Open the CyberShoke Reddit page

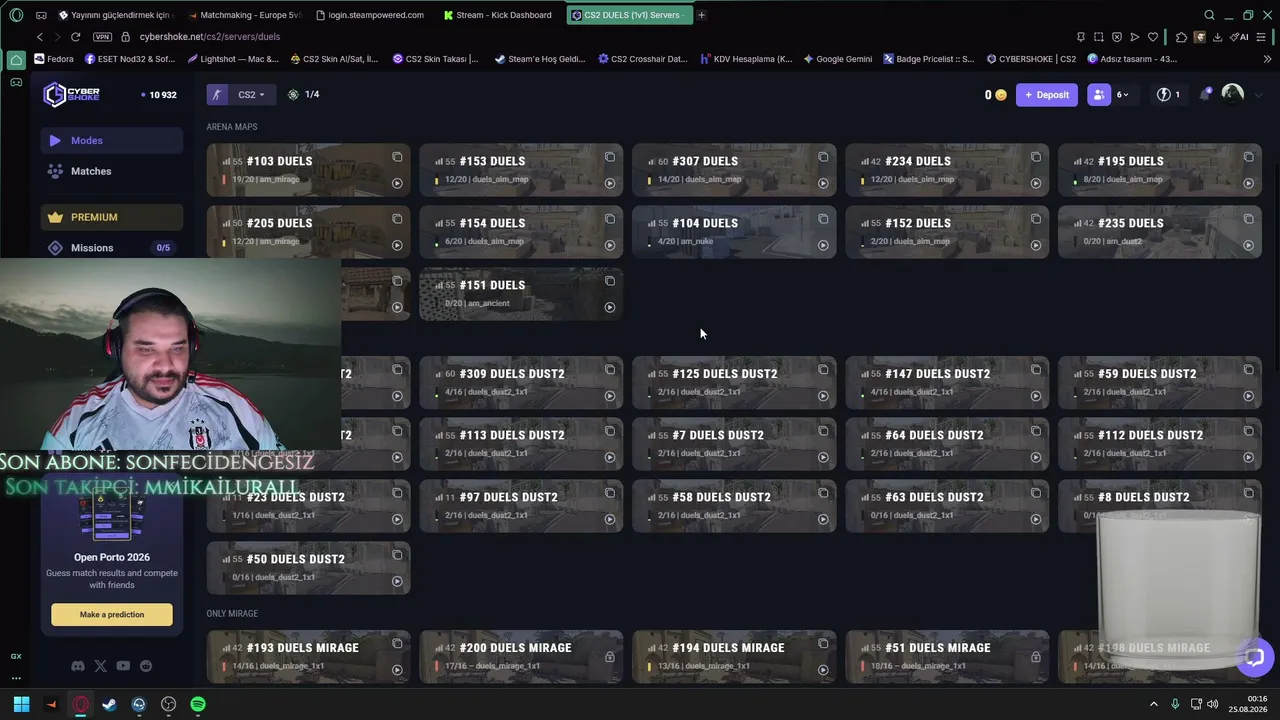click(x=146, y=666)
